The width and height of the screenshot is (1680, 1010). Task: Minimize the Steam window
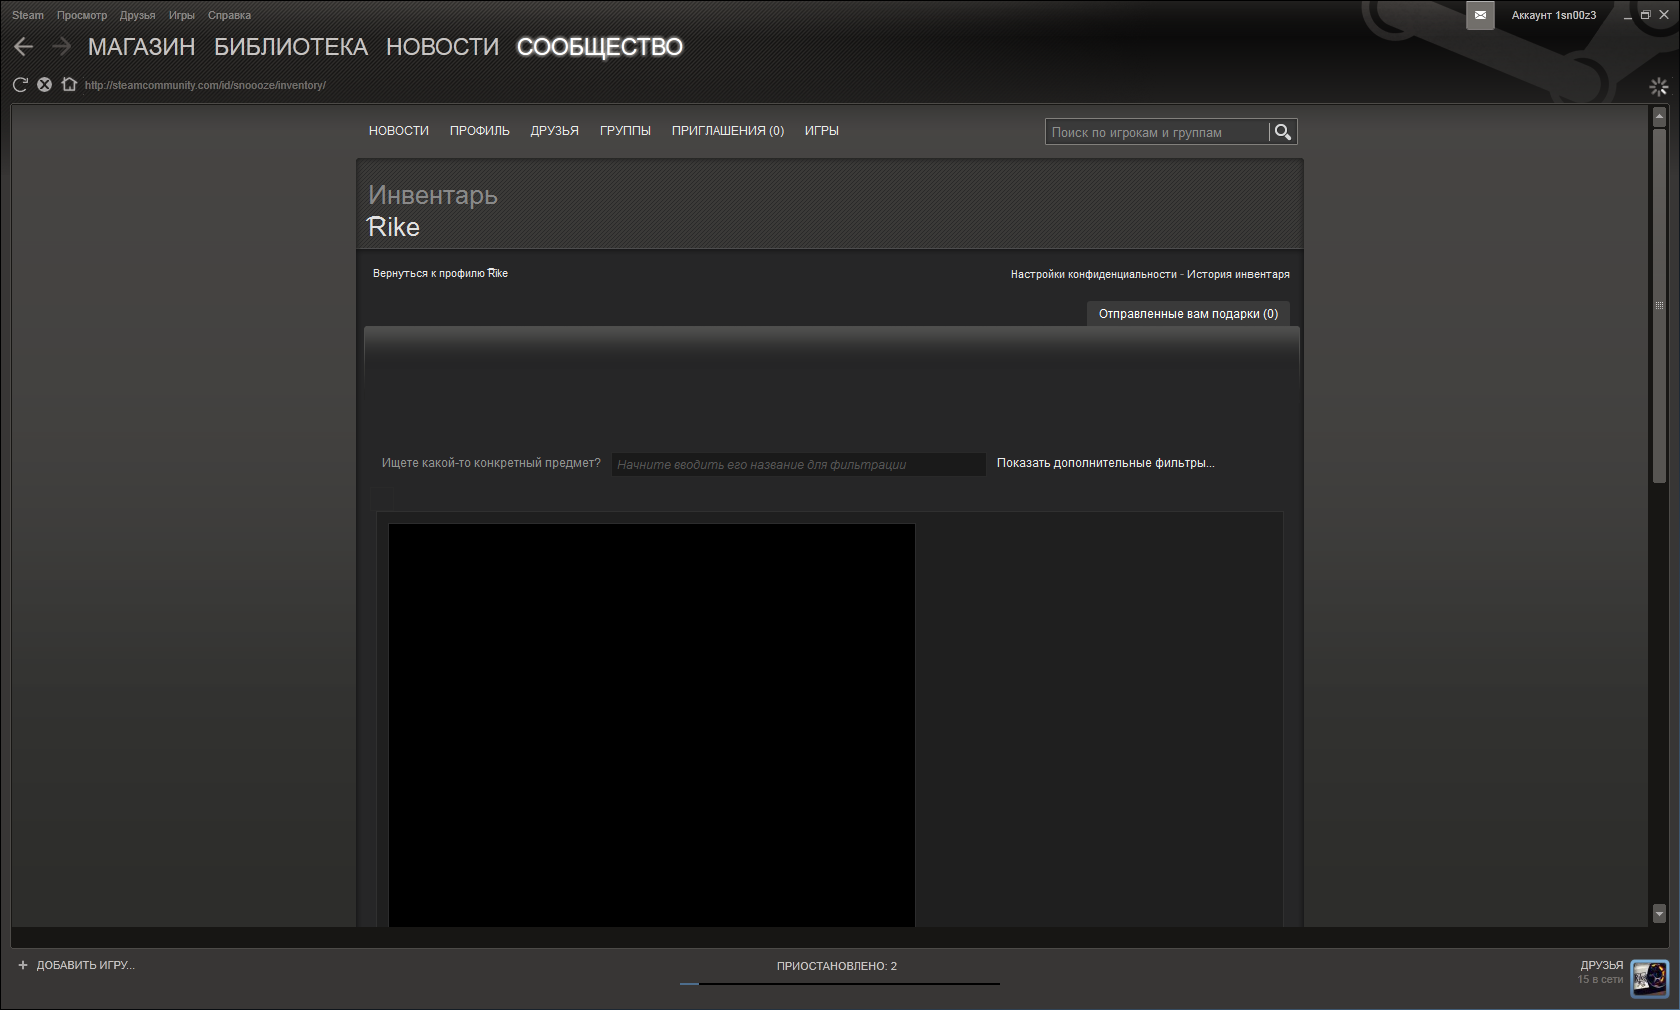[x=1628, y=15]
